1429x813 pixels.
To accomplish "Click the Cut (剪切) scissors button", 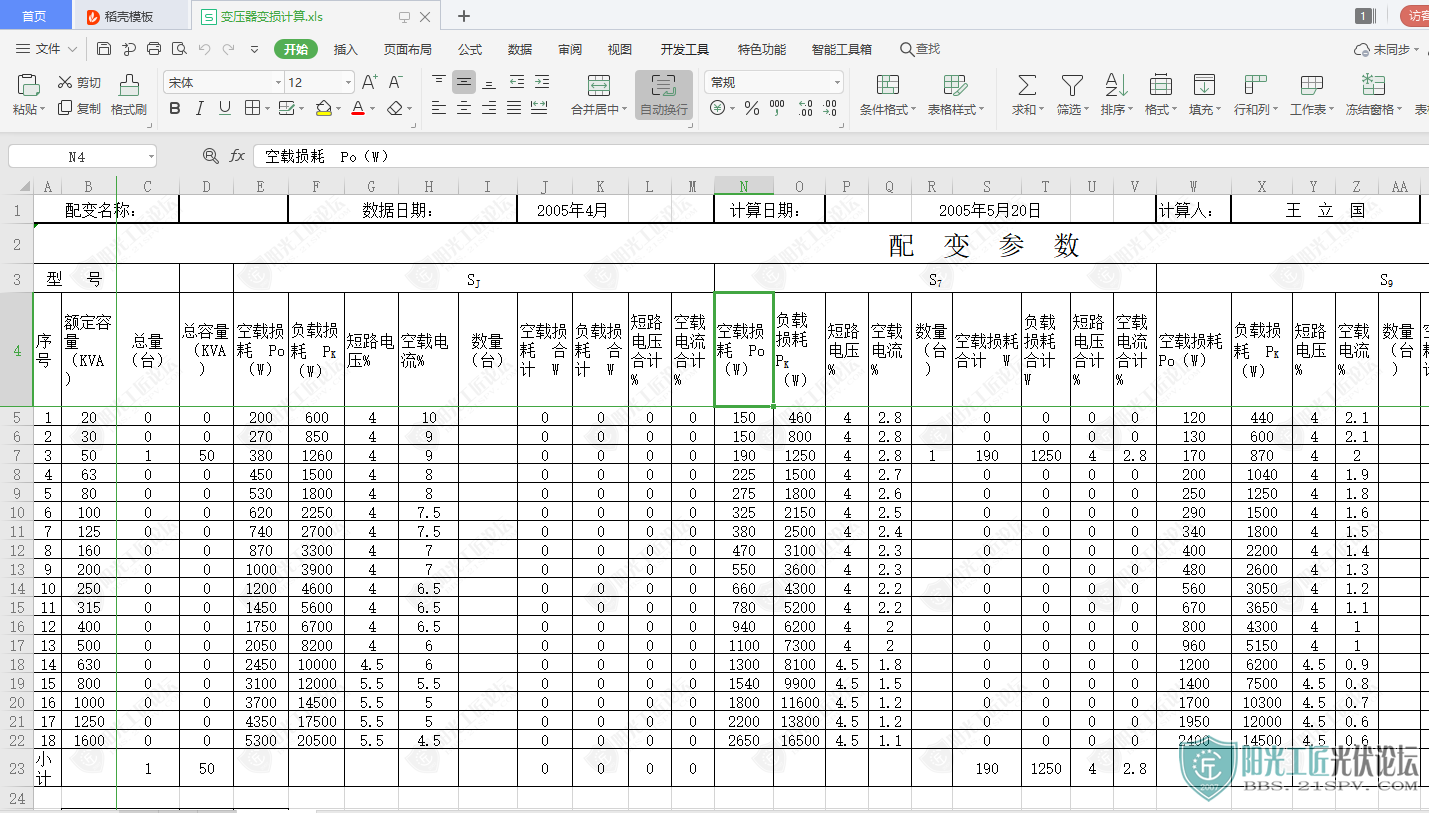I will point(80,83).
